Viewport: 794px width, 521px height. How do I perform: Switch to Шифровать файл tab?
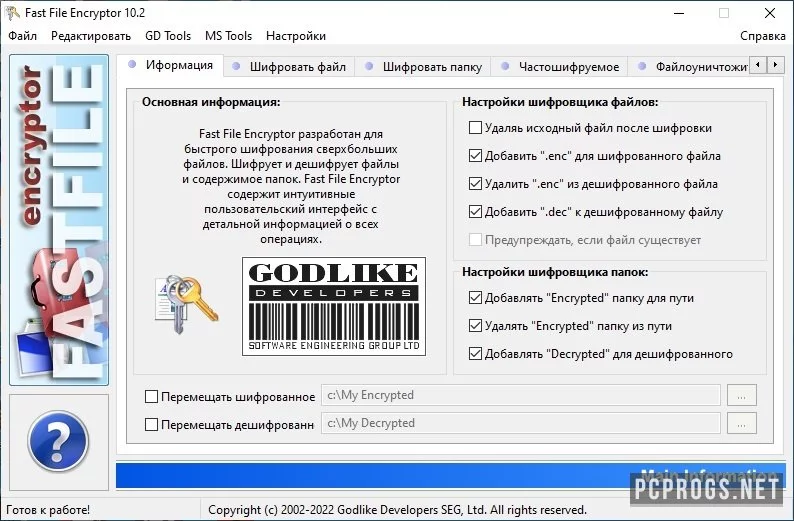[x=289, y=67]
